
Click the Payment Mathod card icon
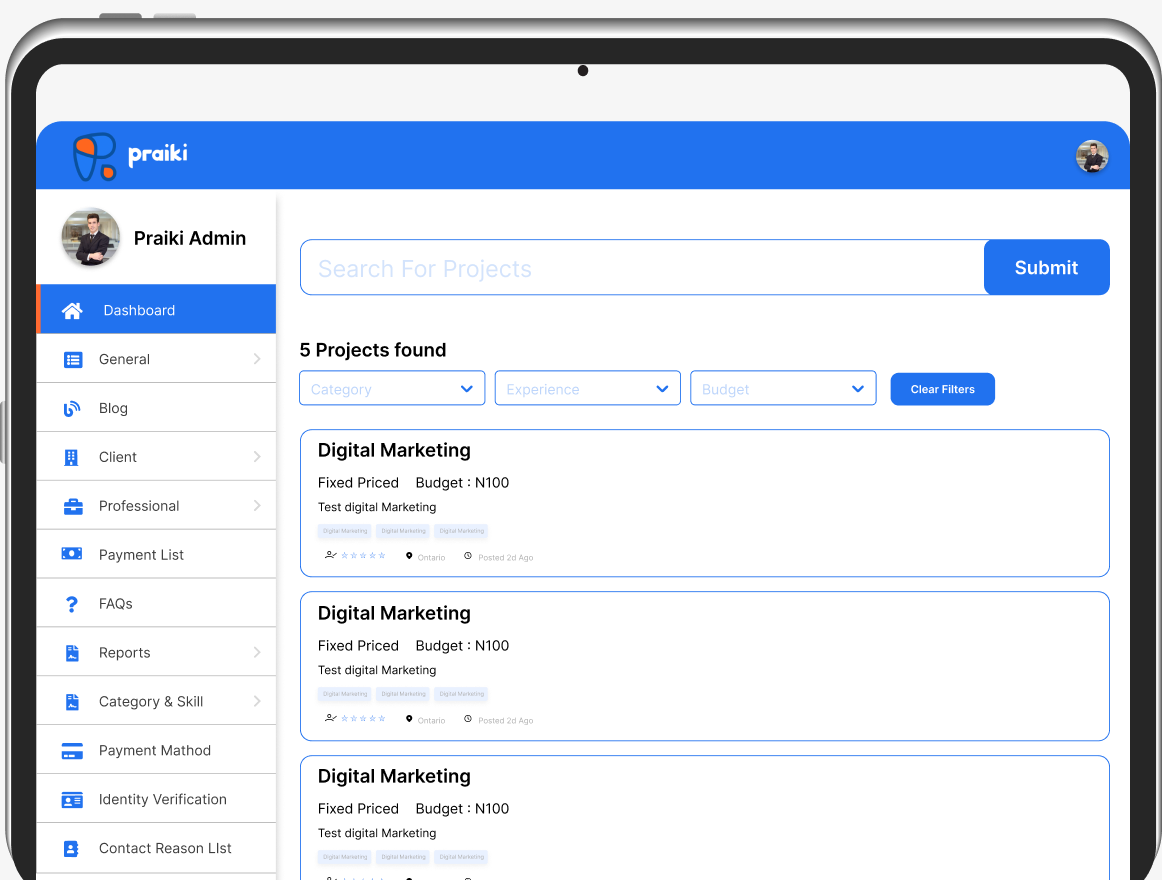pyautogui.click(x=72, y=751)
